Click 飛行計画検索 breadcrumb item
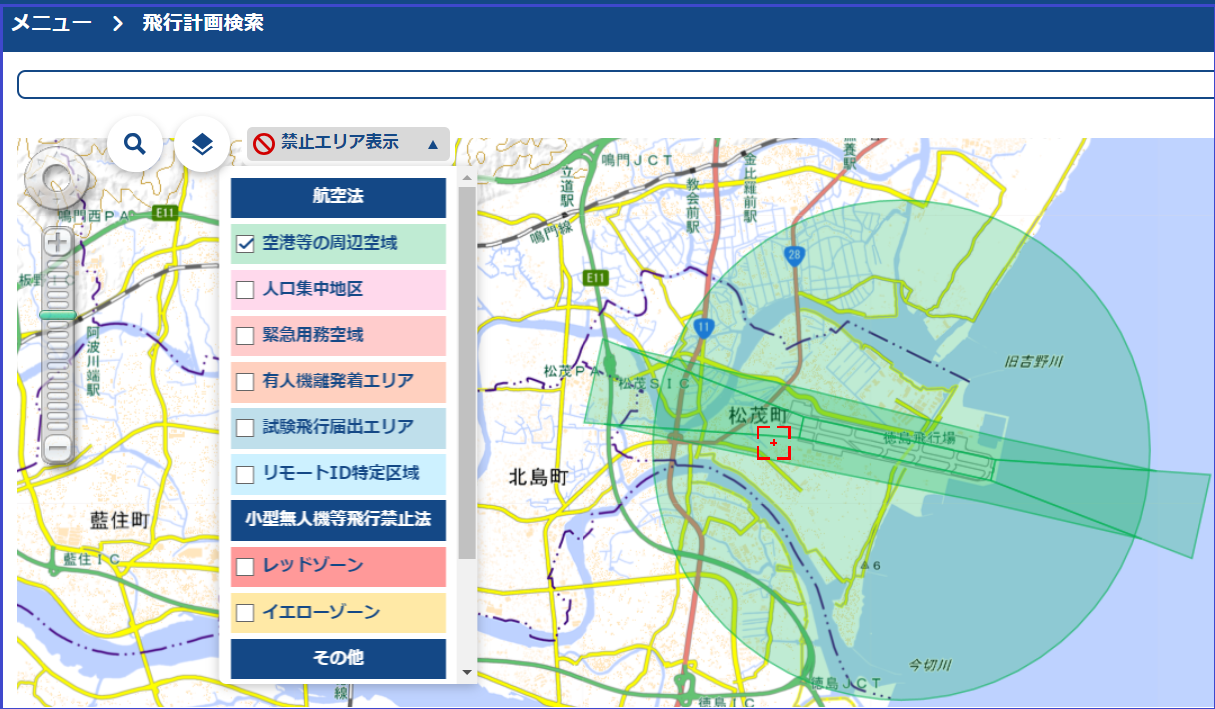Viewport: 1215px width, 709px height. pyautogui.click(x=203, y=23)
